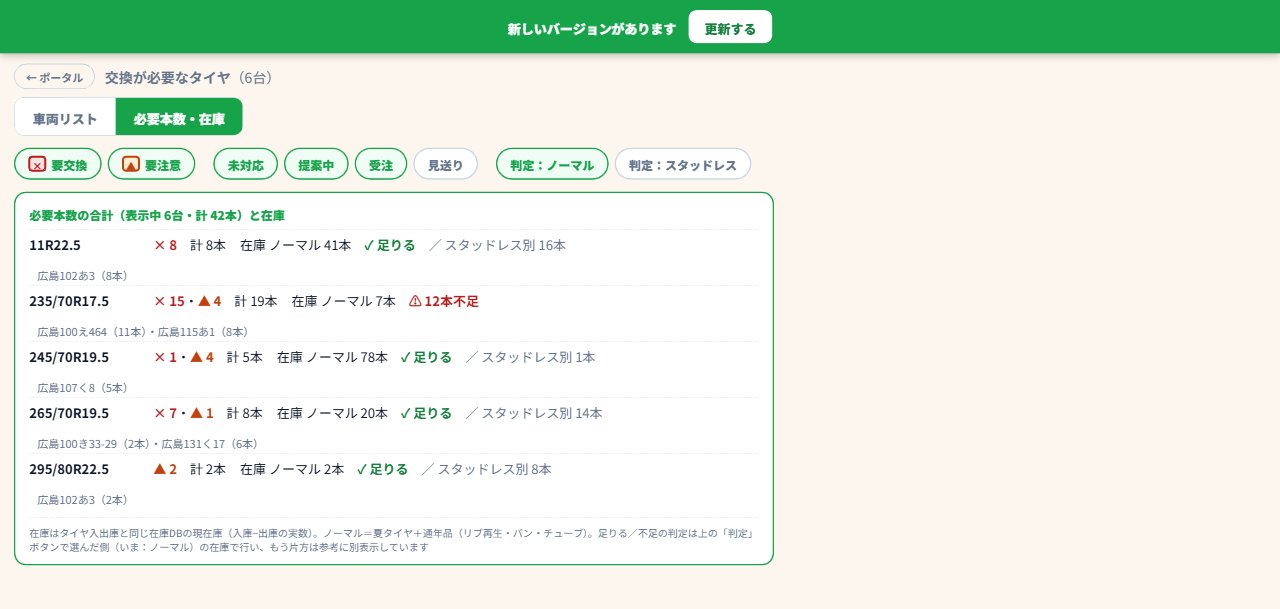1280x609 pixels.
Task: Select 必要本数・在庫 tab
Action: (x=179, y=117)
